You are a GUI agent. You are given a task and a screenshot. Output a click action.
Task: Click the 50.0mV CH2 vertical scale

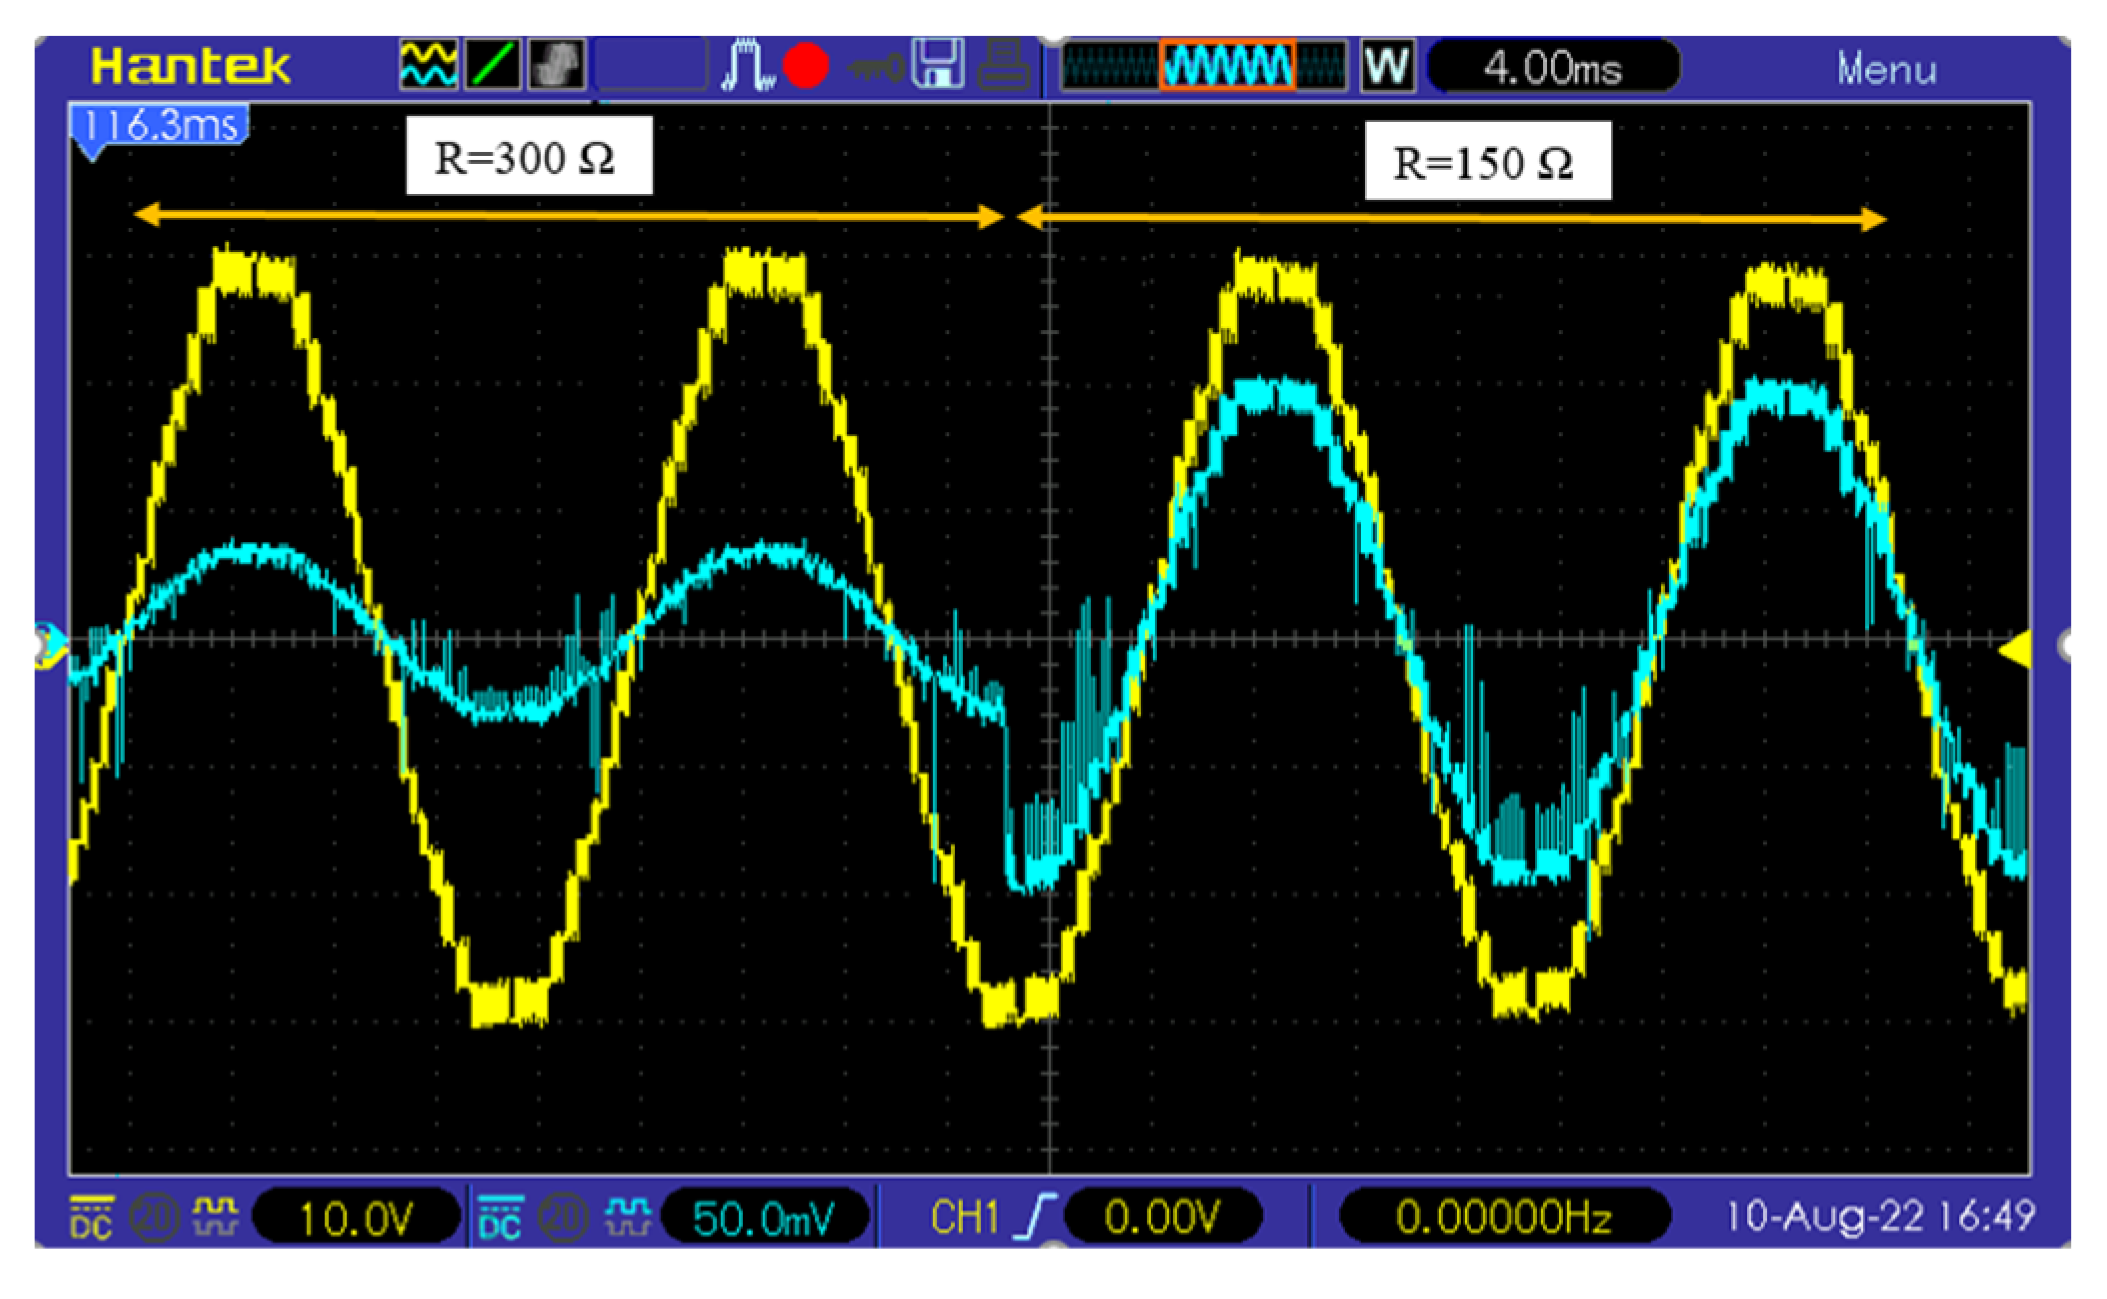pyautogui.click(x=764, y=1218)
